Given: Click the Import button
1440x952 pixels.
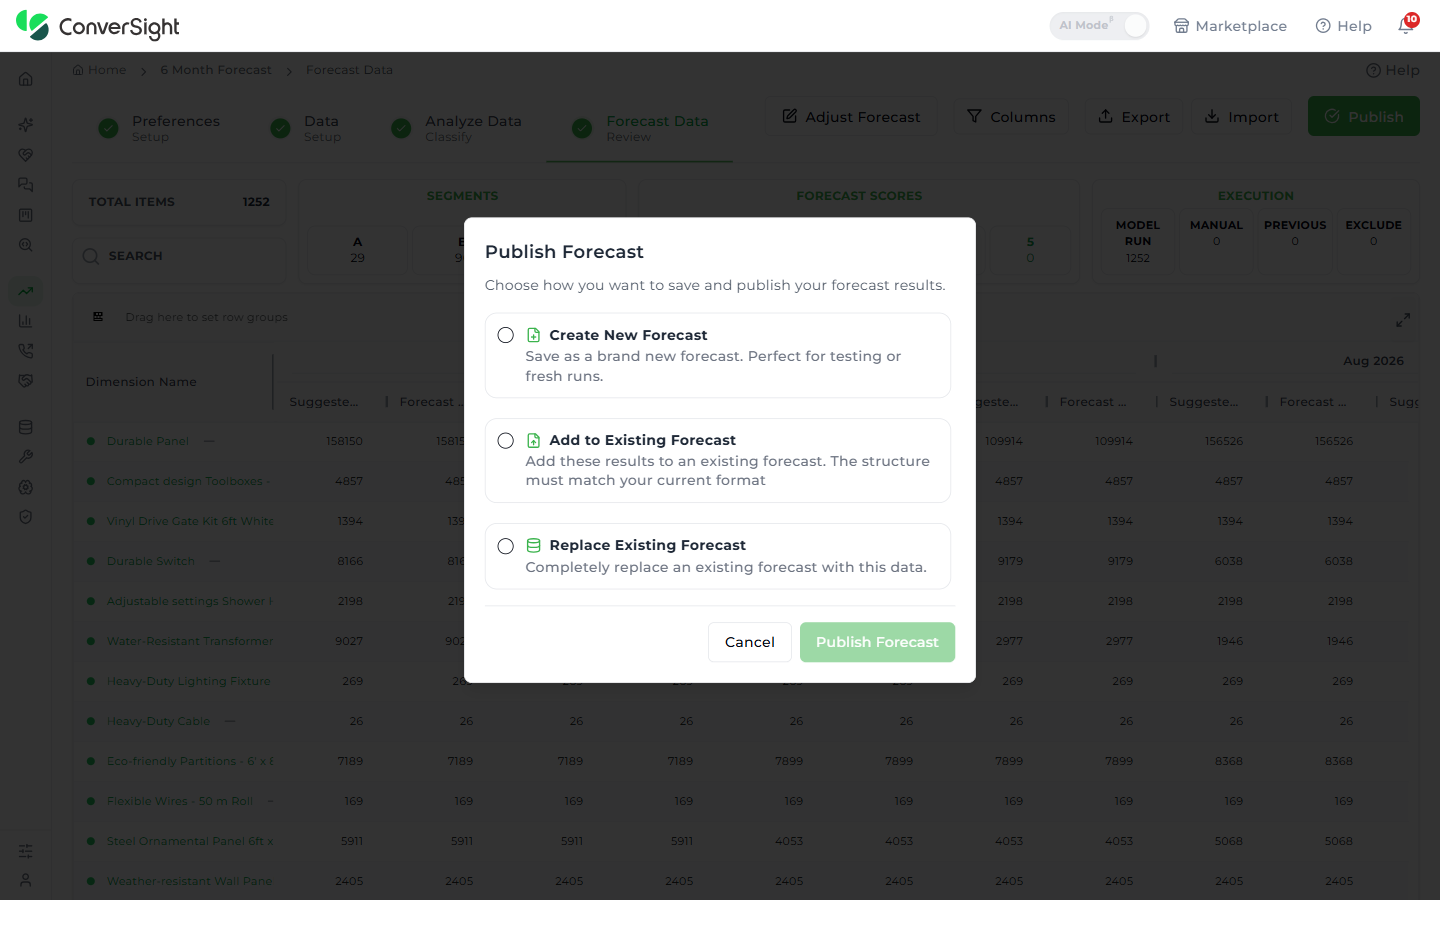Looking at the screenshot, I should (1241, 116).
